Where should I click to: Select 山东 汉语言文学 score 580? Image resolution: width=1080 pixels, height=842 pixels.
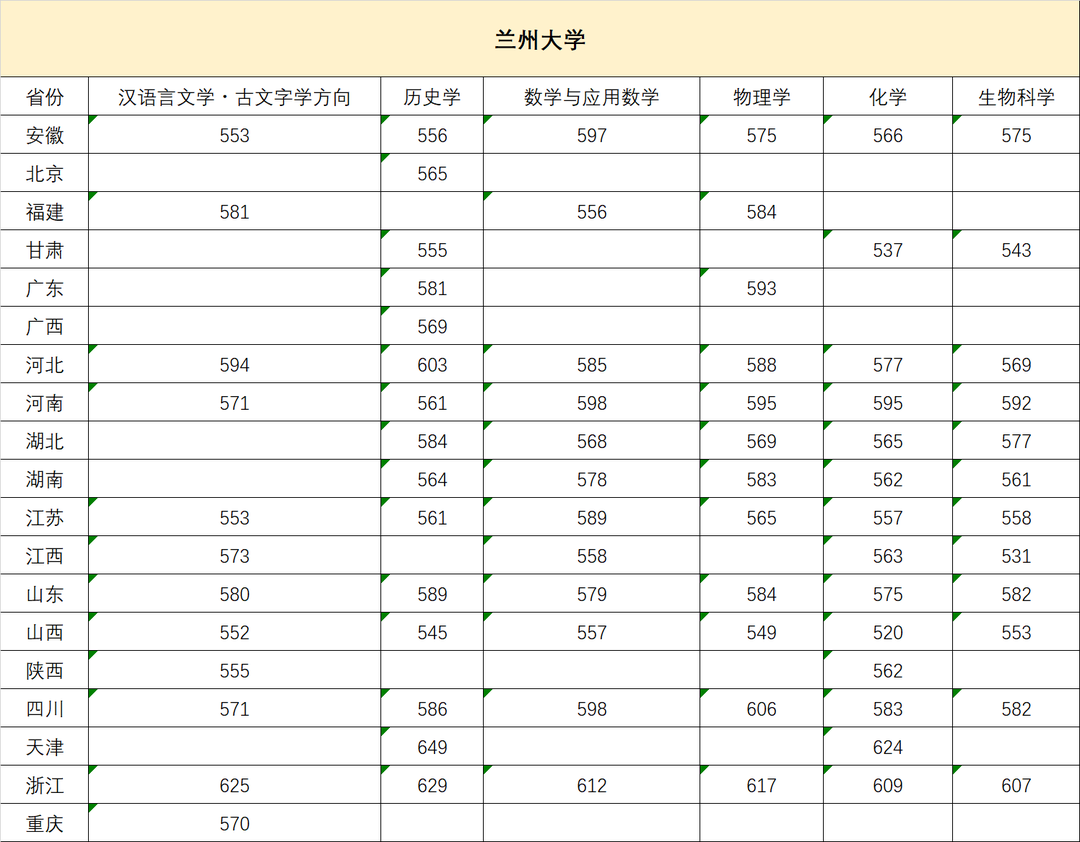click(x=234, y=594)
